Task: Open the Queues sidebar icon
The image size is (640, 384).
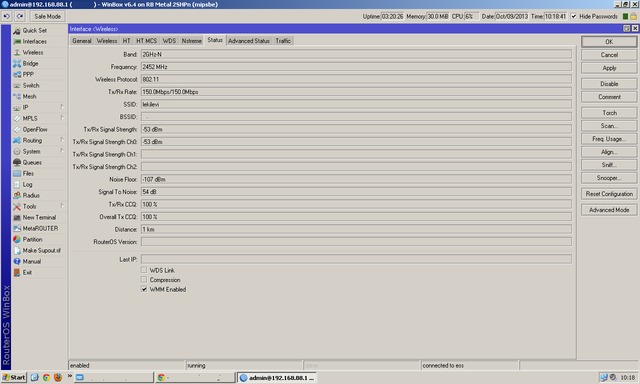Action: pyautogui.click(x=17, y=162)
